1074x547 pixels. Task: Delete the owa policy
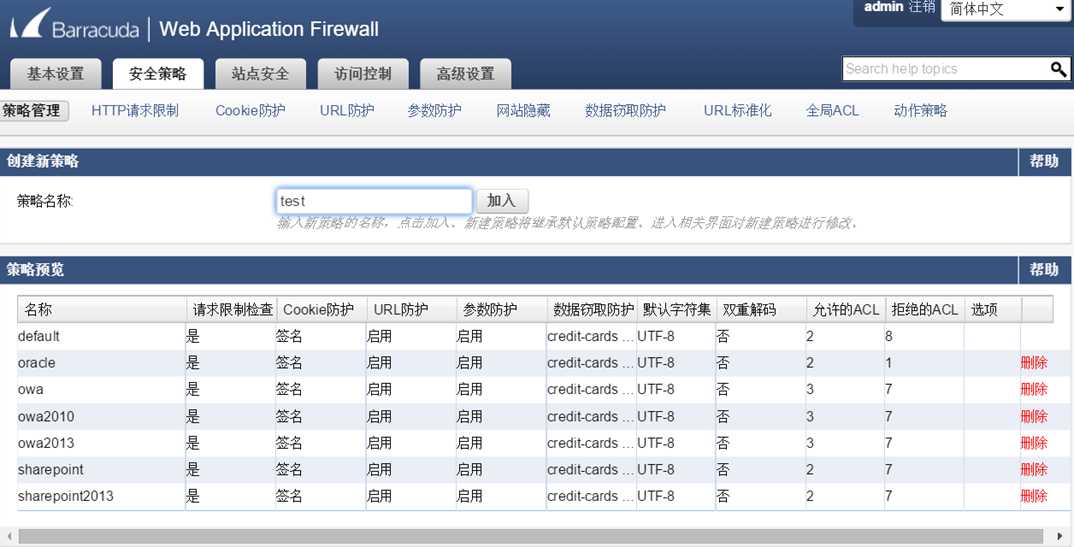pos(1034,390)
